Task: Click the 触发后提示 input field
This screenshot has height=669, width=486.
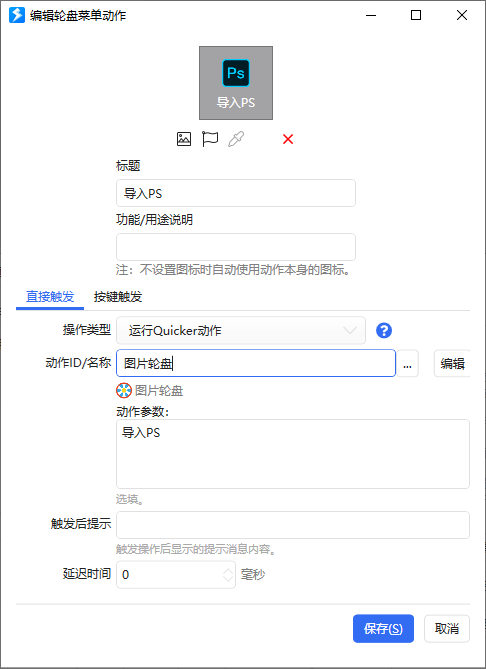Action: click(x=293, y=525)
